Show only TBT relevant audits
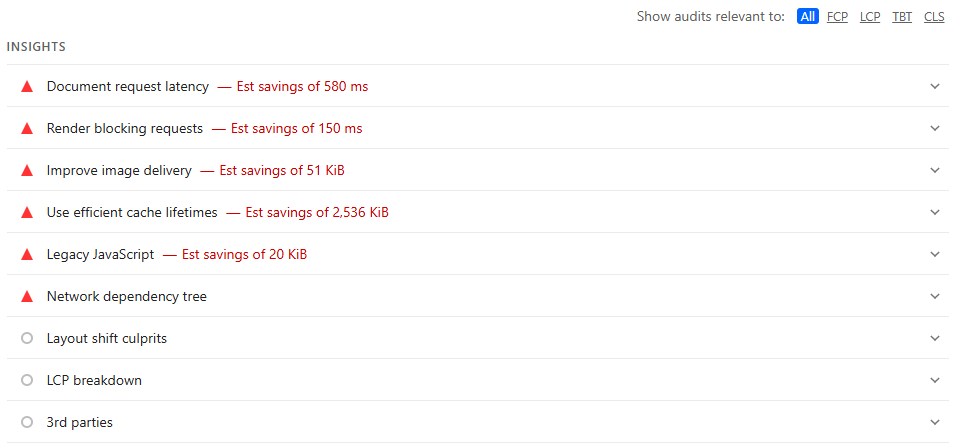 pos(902,17)
